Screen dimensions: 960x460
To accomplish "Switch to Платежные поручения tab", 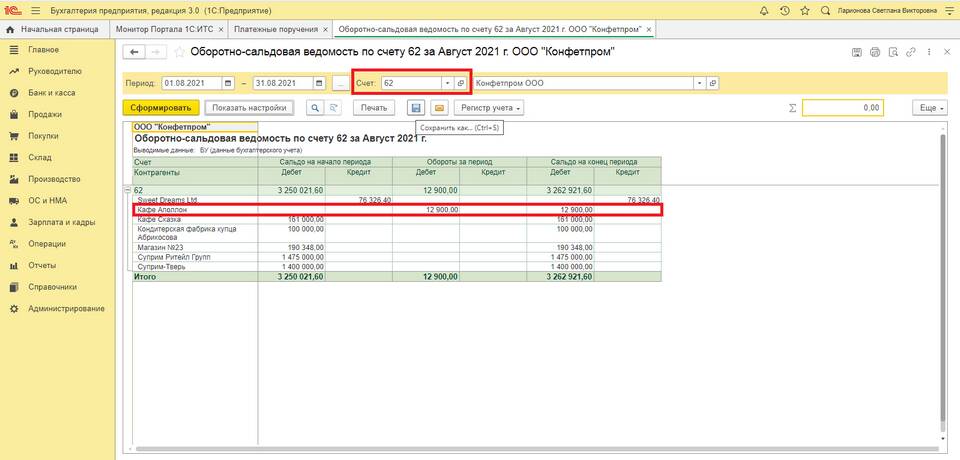I will click(282, 30).
